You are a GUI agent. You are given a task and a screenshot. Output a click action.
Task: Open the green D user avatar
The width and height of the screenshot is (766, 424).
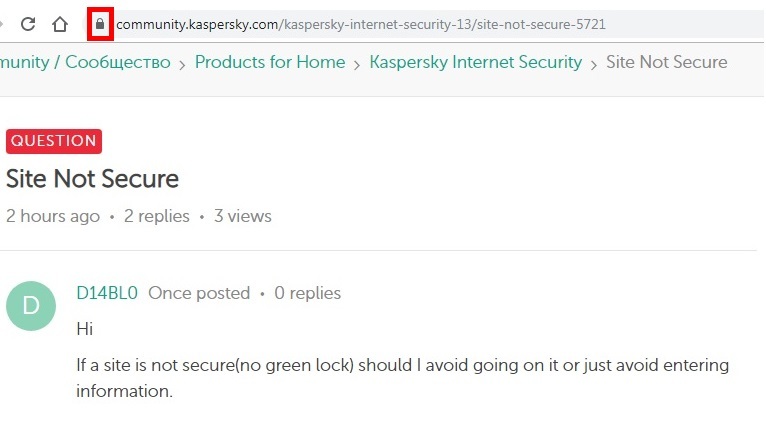31,306
